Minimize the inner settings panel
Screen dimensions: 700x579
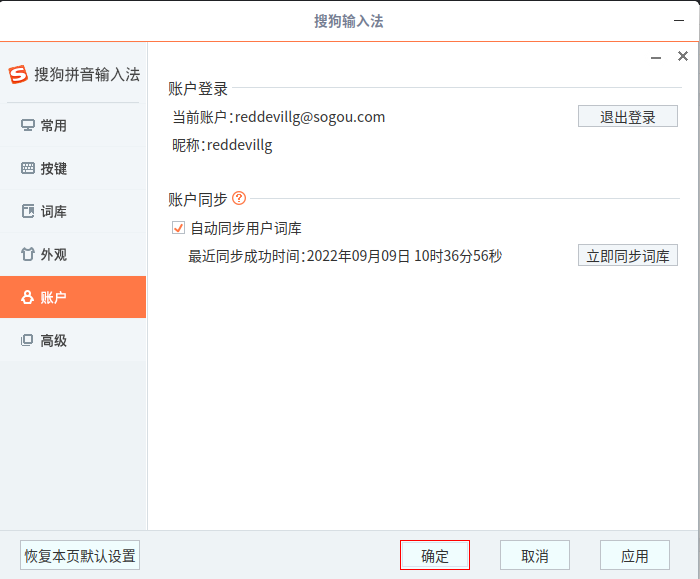pyautogui.click(x=656, y=58)
